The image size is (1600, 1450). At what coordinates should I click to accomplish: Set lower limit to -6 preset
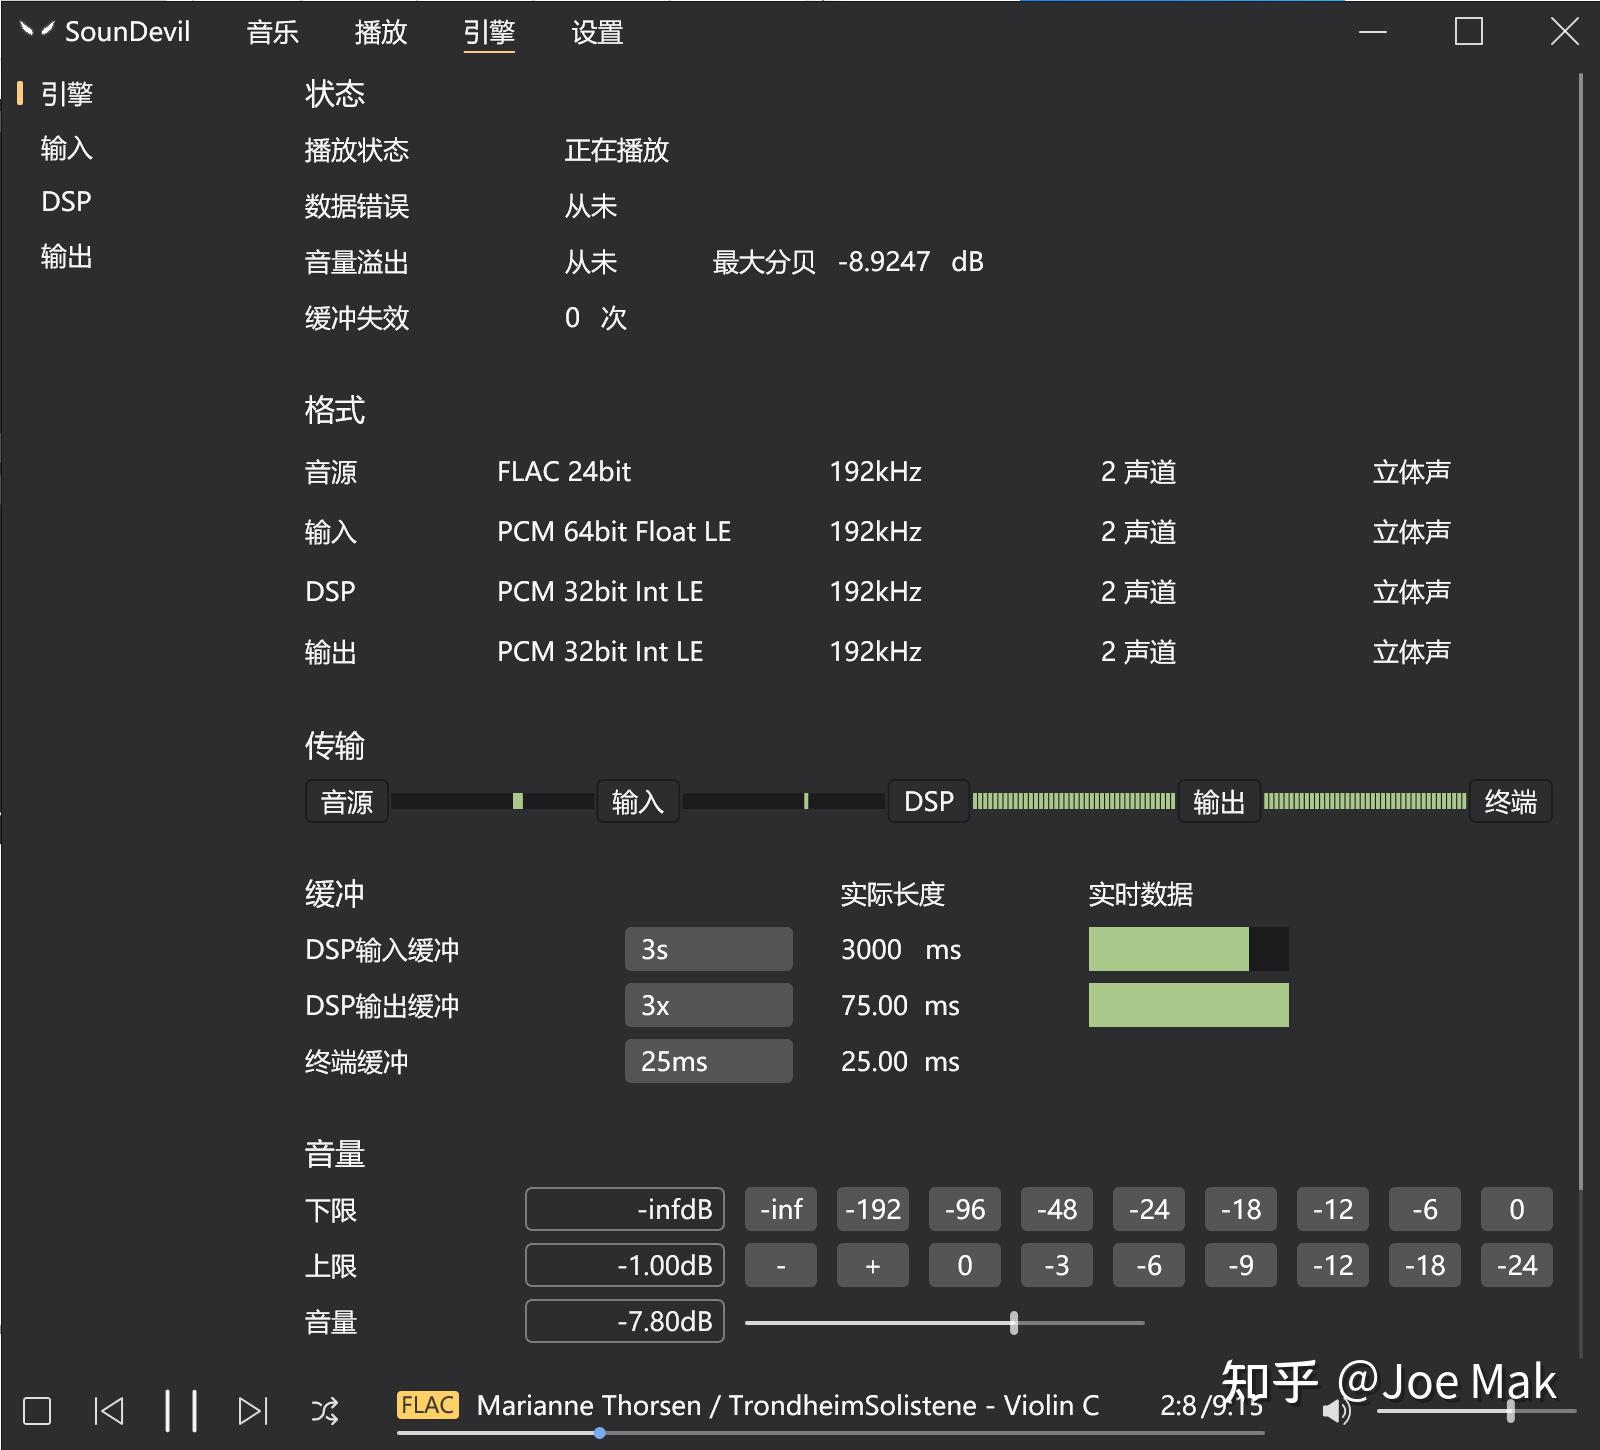tap(1425, 1209)
